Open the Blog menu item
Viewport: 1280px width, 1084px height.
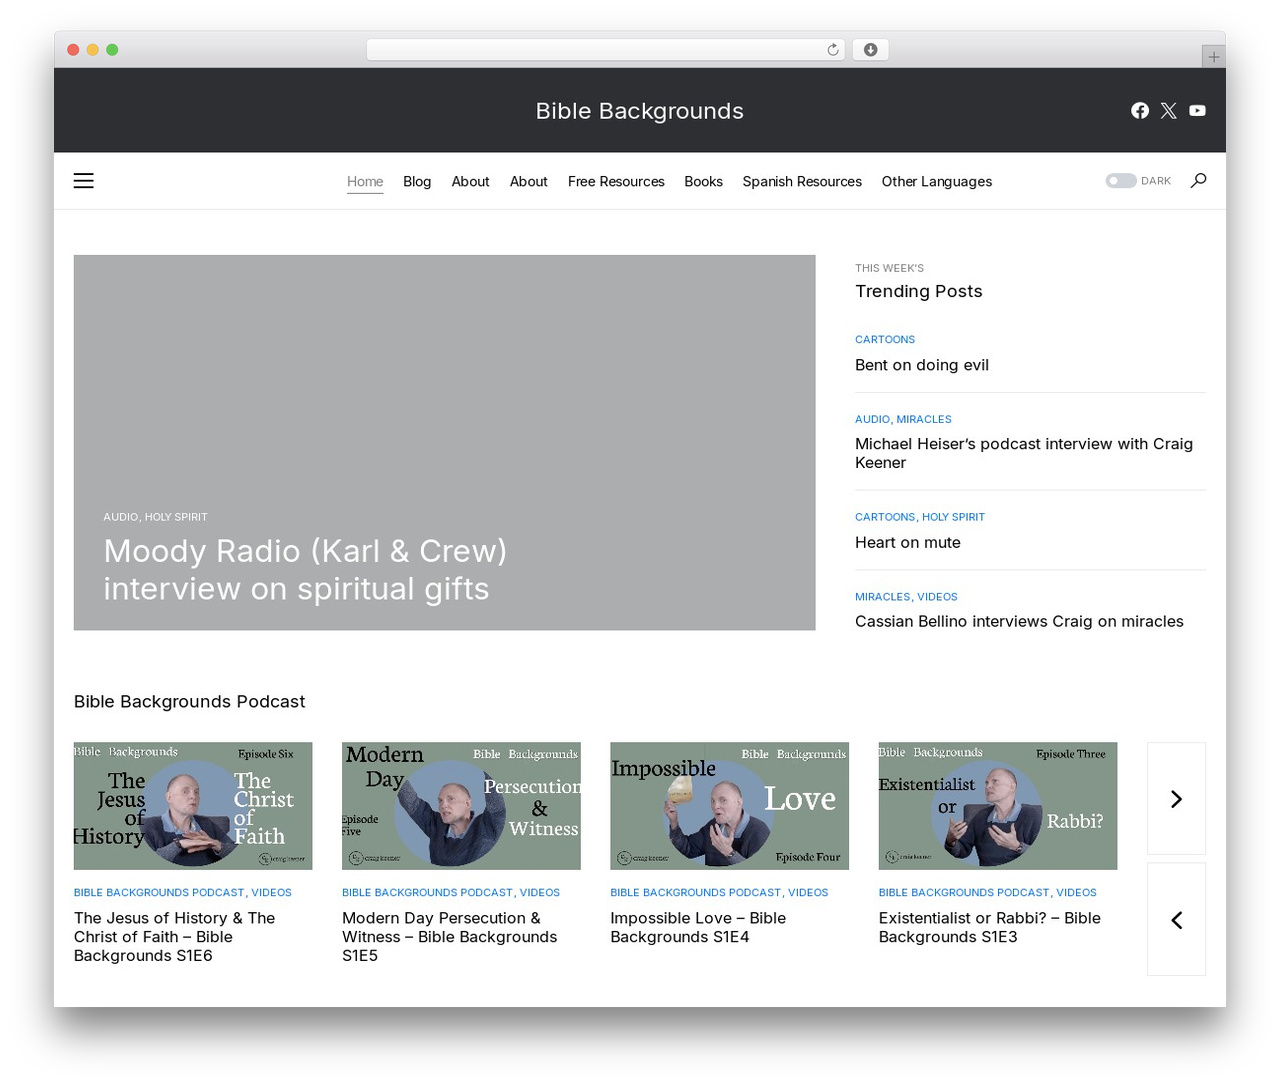[417, 182]
